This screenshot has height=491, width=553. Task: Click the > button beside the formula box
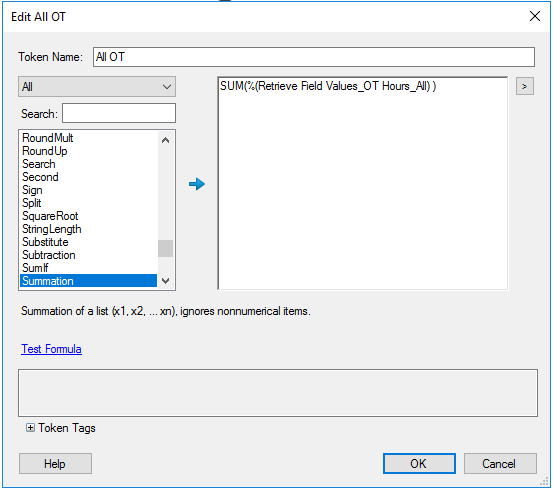[x=524, y=86]
